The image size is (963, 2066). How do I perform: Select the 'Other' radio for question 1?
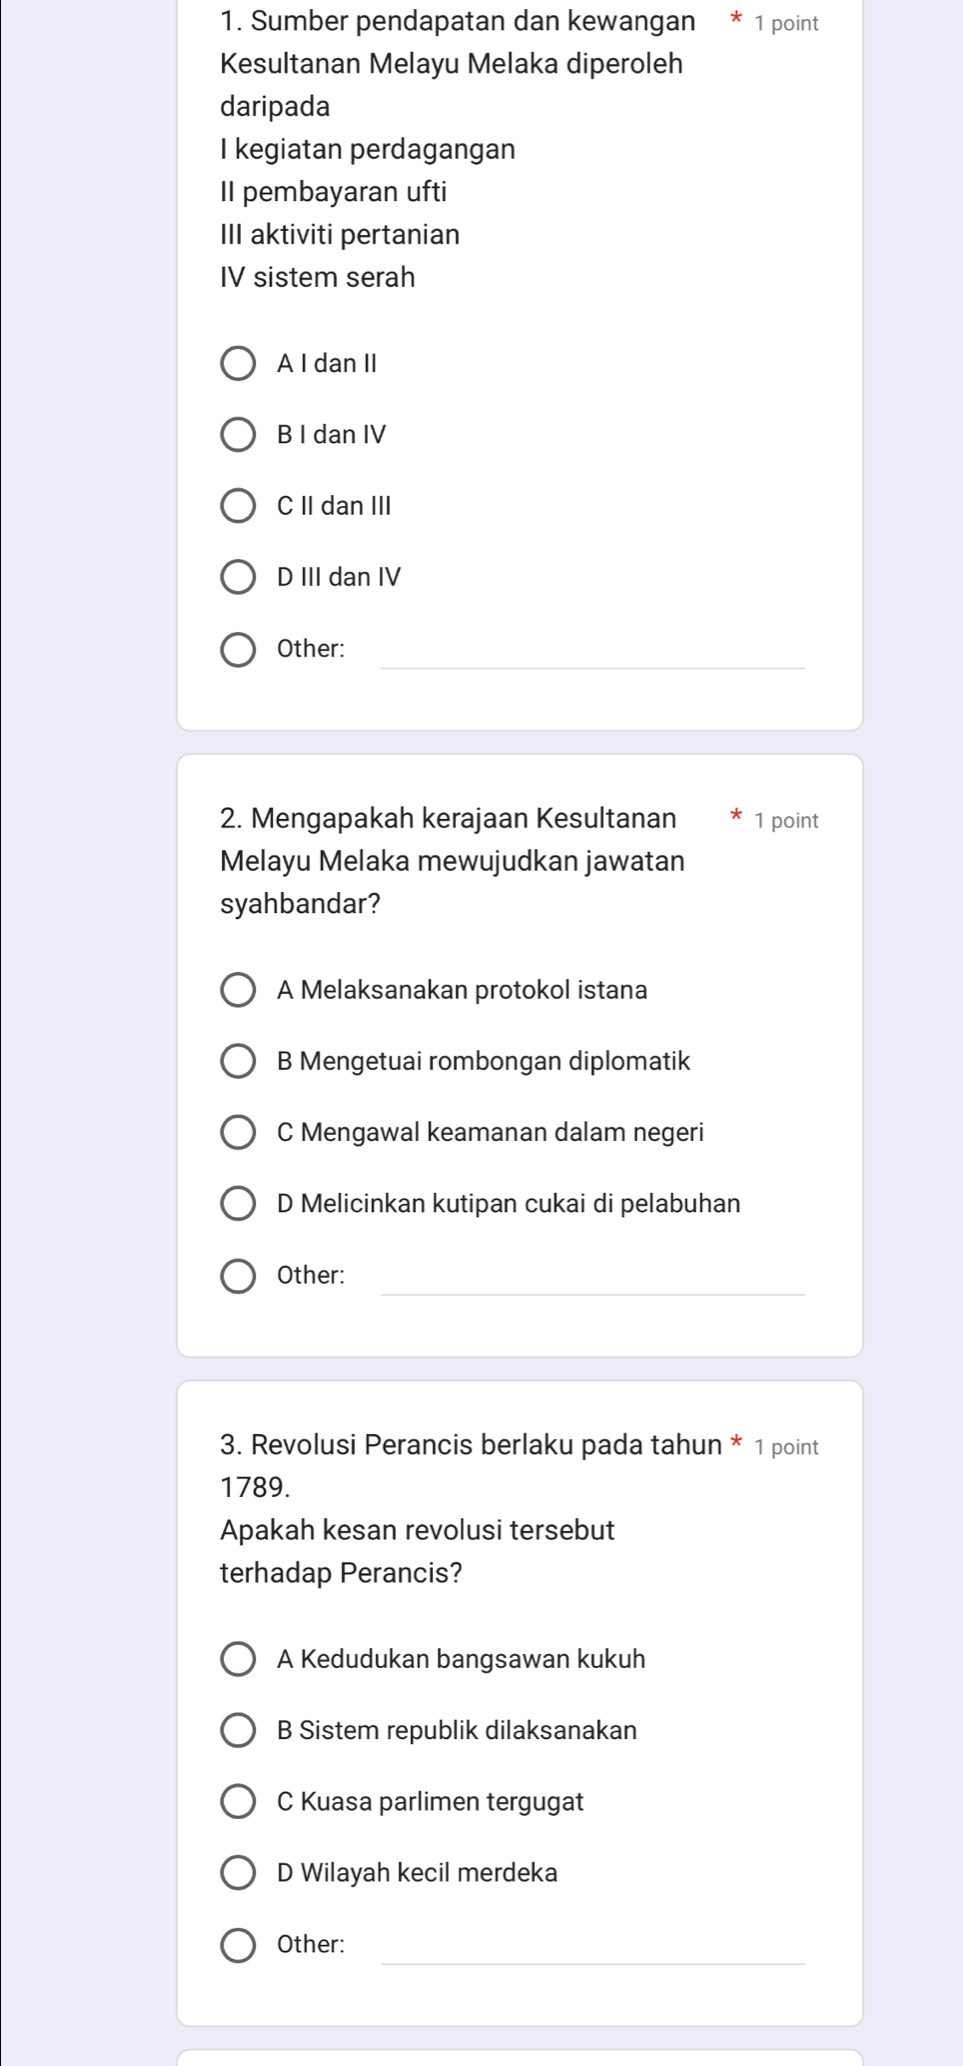[238, 649]
